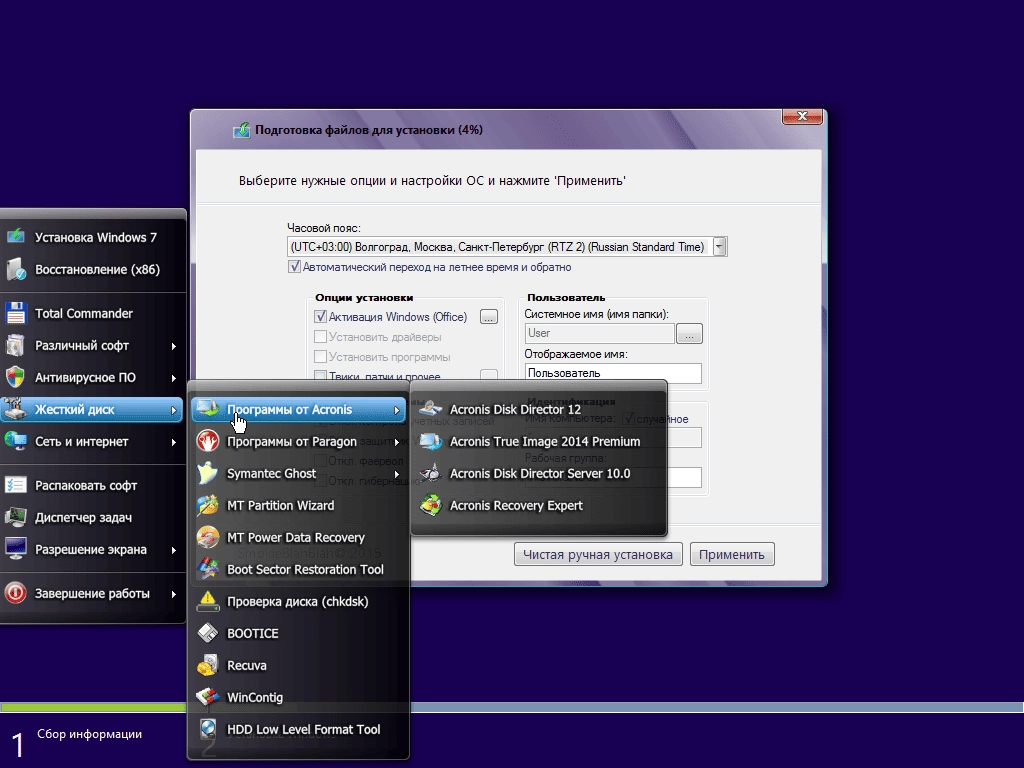
Task: Click the Антивирусное ПО shield icon
Action: (16, 377)
